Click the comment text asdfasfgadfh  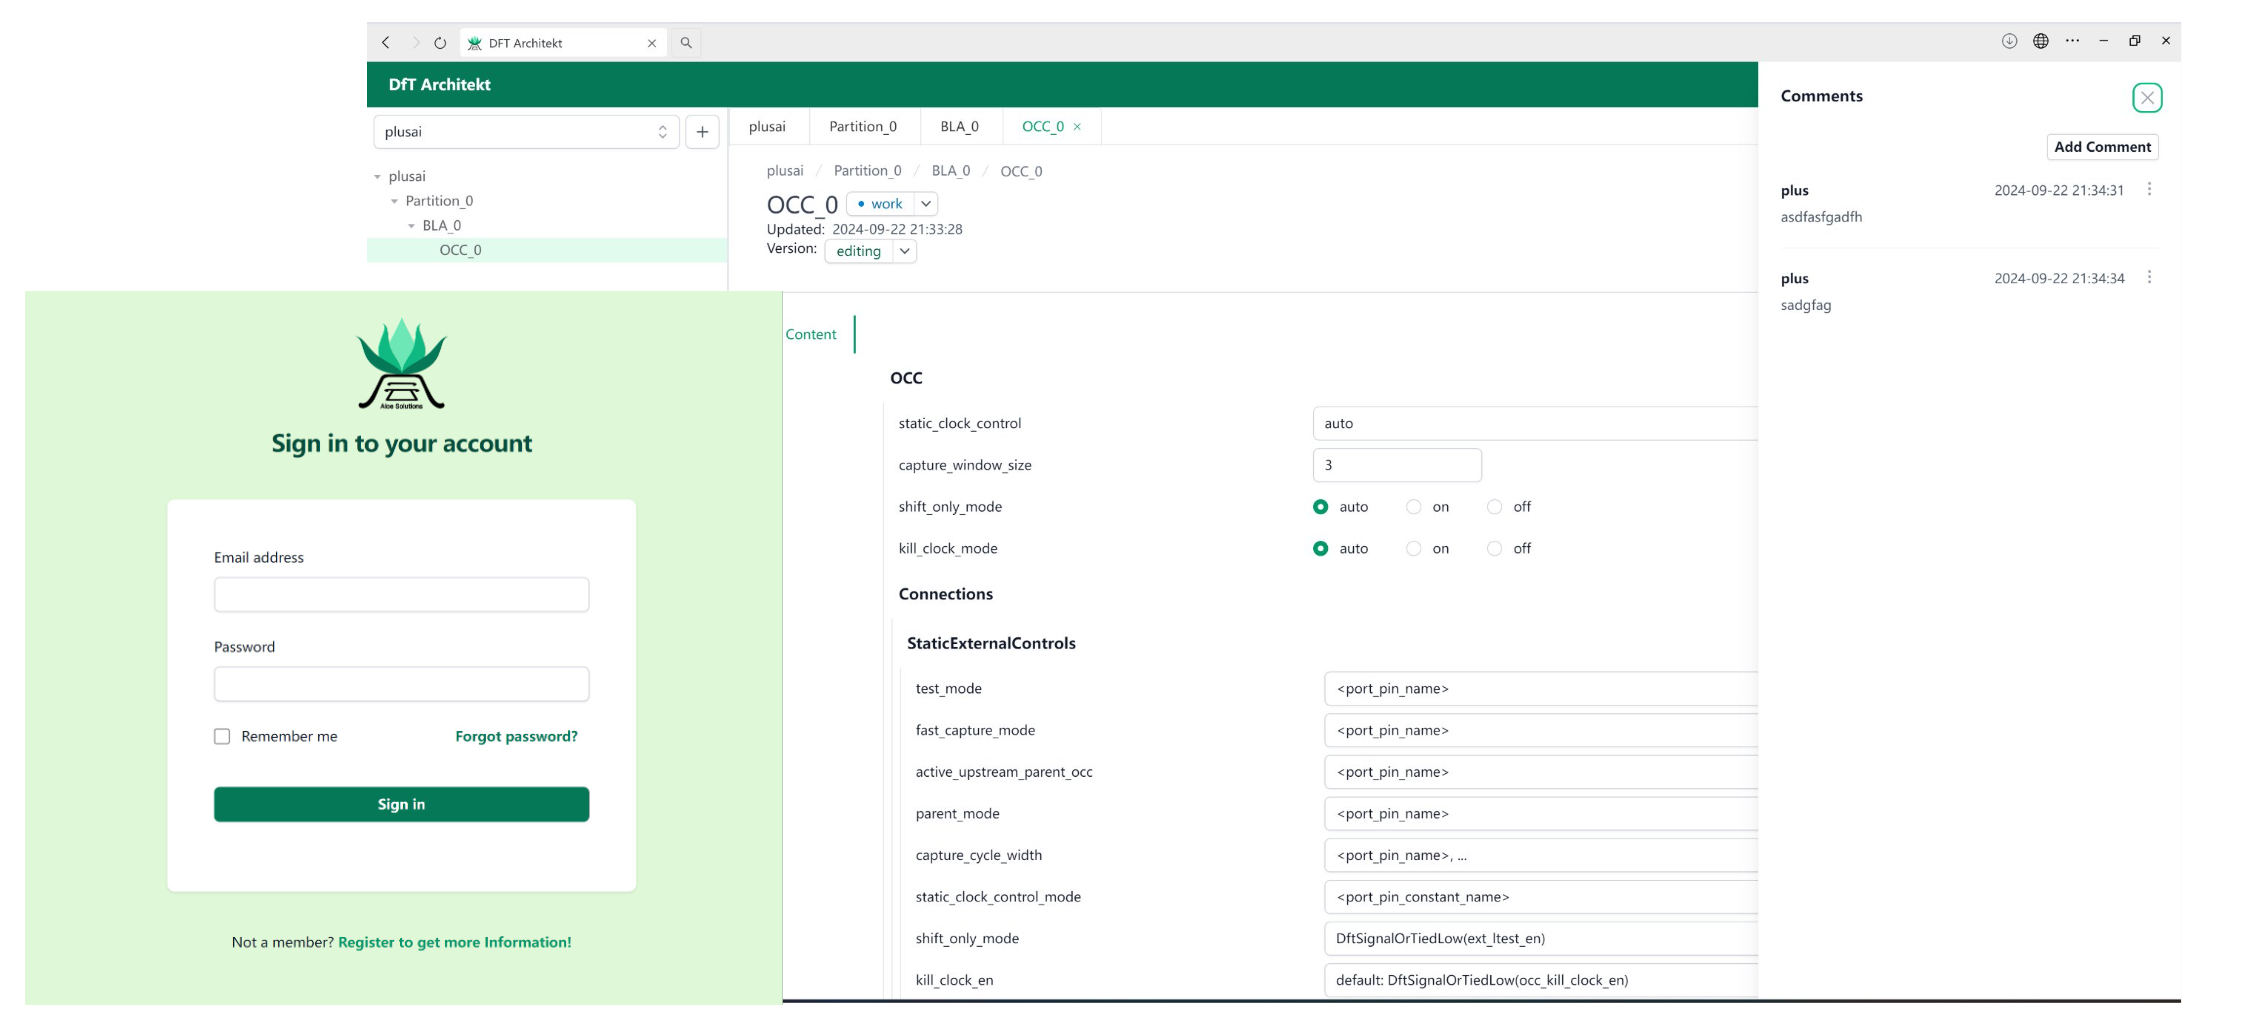(x=1821, y=217)
